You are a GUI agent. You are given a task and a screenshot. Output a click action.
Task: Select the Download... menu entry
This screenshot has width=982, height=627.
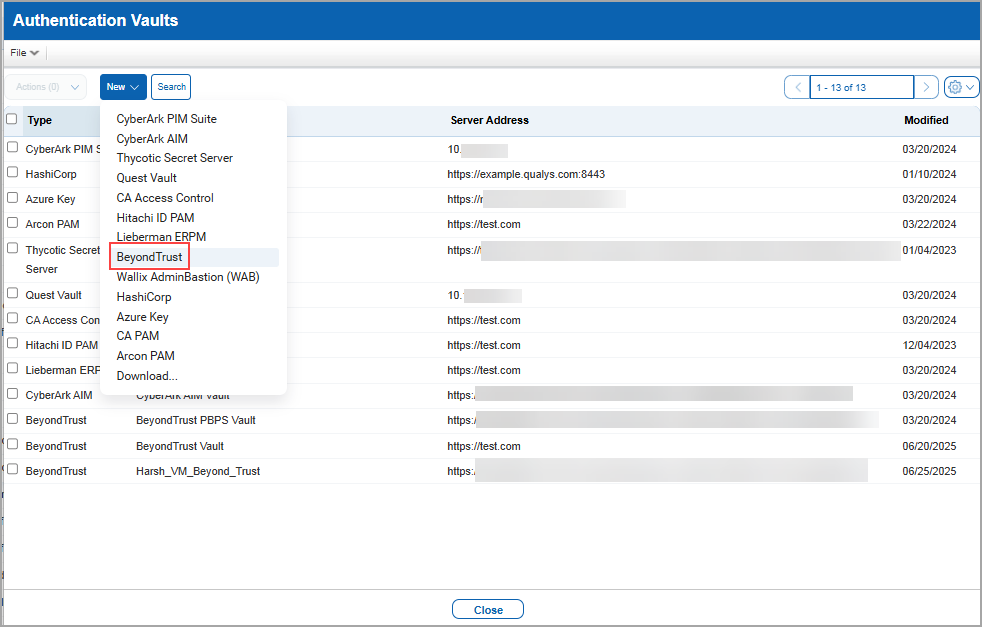click(147, 375)
